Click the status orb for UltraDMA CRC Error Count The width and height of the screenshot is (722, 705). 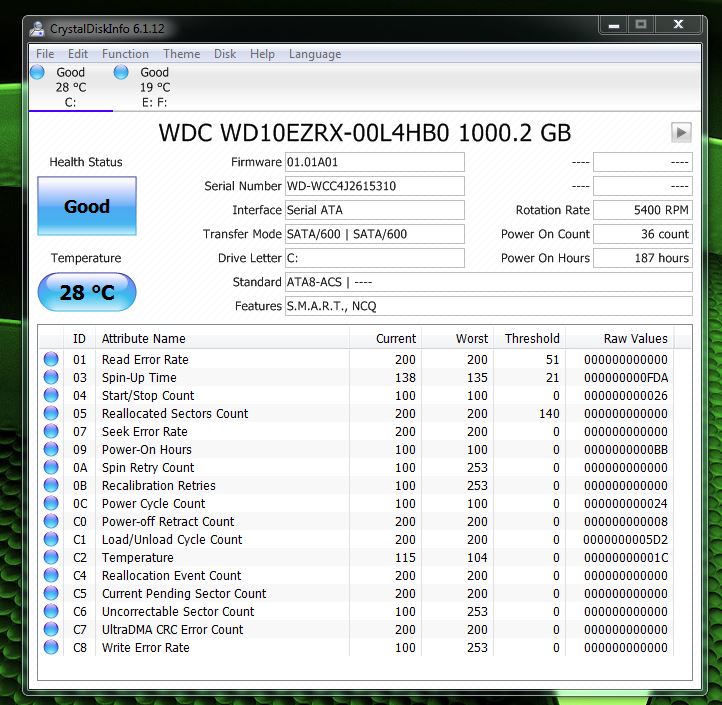[51, 629]
